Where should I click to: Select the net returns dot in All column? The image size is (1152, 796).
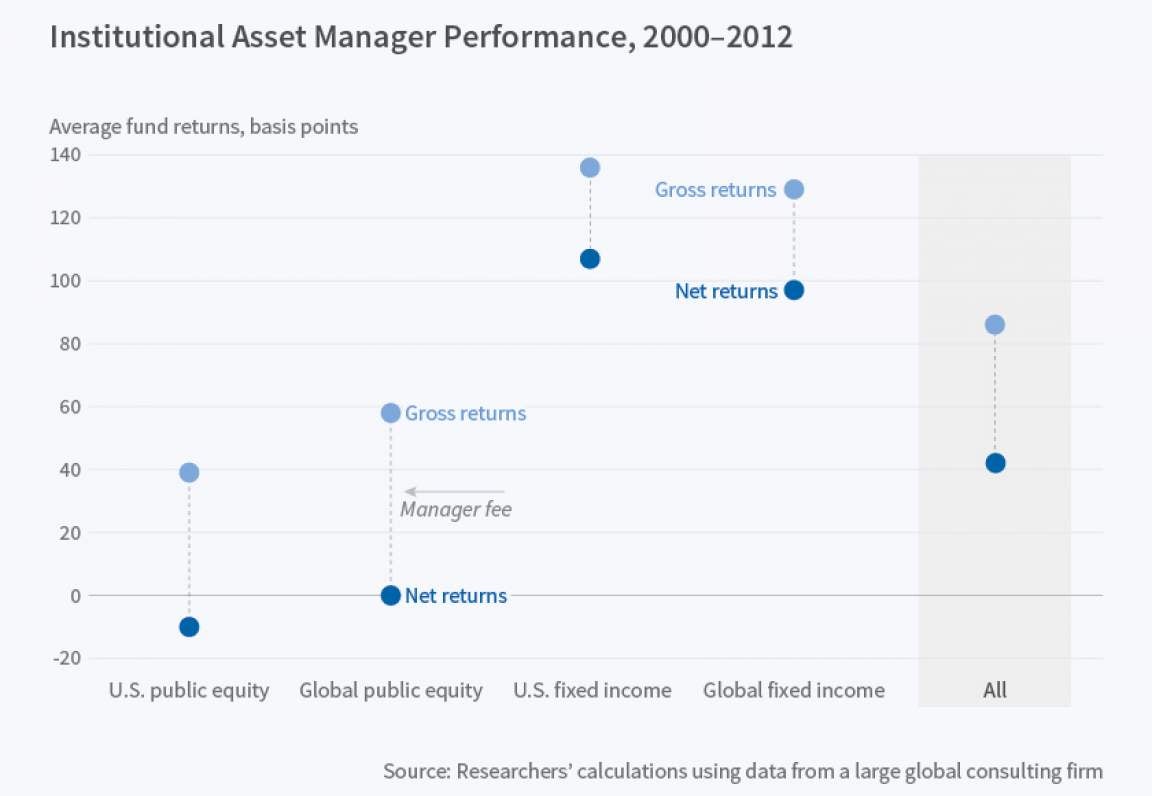click(995, 463)
